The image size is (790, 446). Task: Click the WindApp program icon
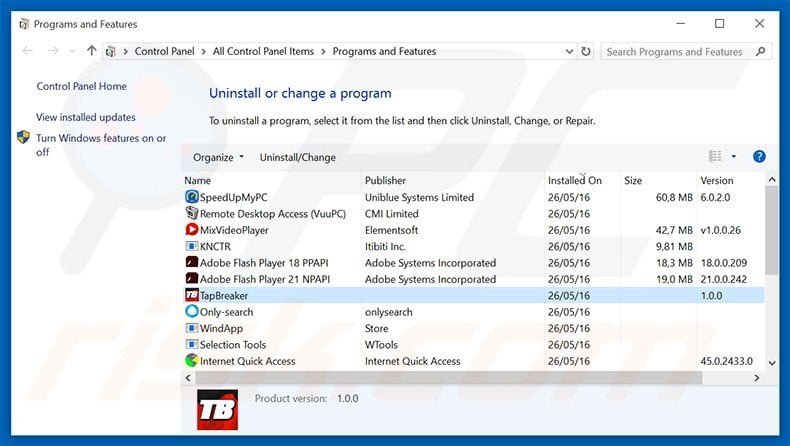tap(191, 328)
